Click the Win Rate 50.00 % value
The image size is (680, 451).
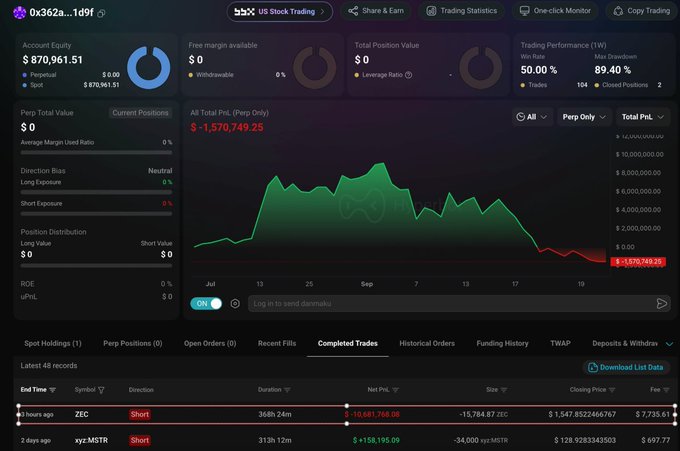539,70
